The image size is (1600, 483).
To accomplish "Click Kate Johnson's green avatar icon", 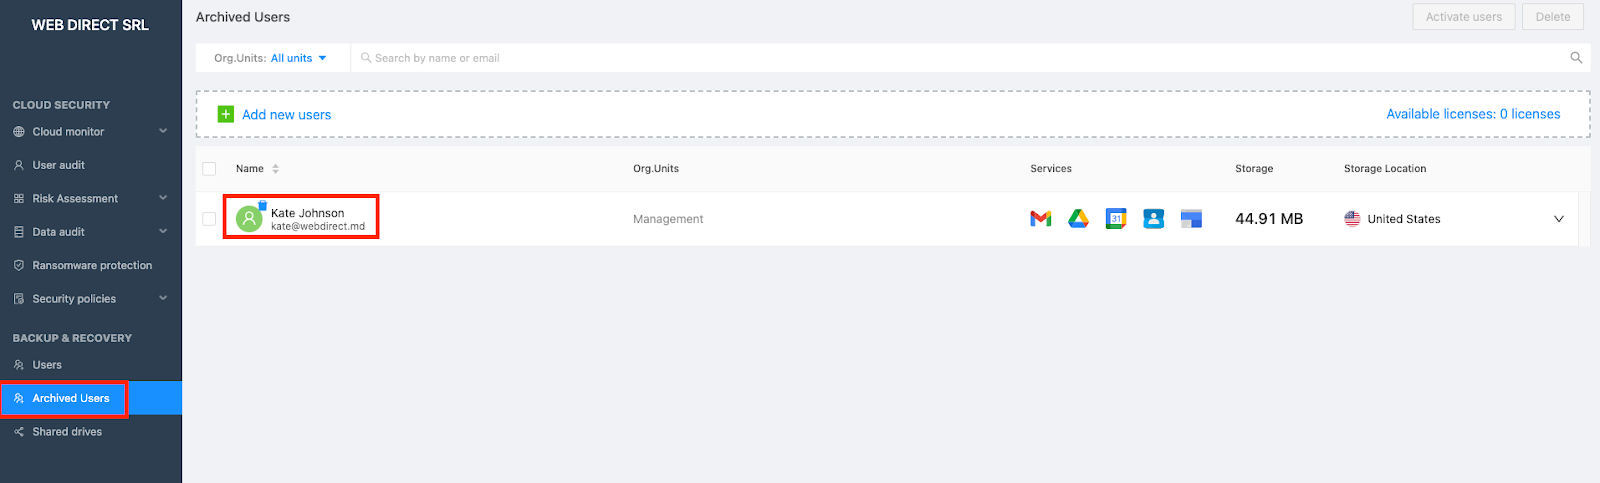I will pos(249,218).
